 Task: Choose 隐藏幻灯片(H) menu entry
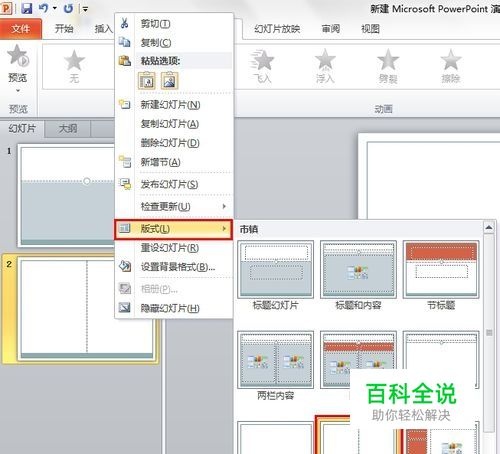[x=173, y=308]
